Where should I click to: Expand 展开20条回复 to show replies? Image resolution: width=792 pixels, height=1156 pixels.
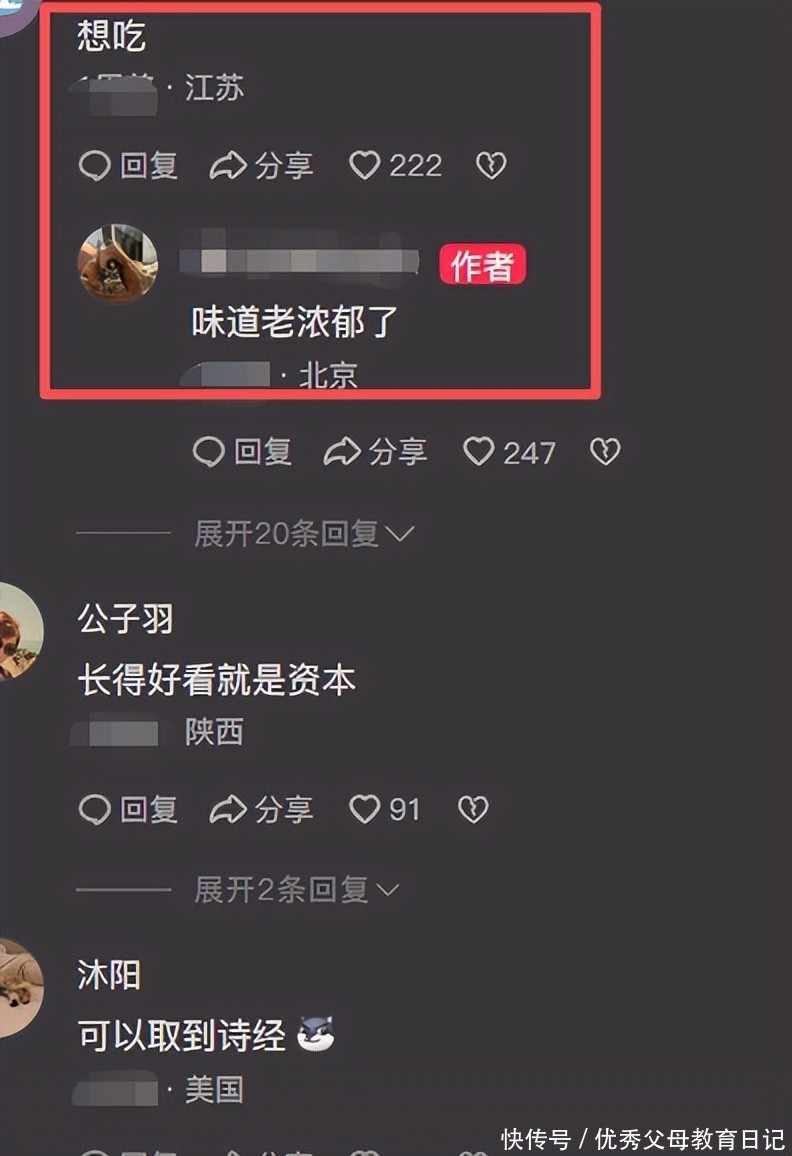pyautogui.click(x=305, y=533)
